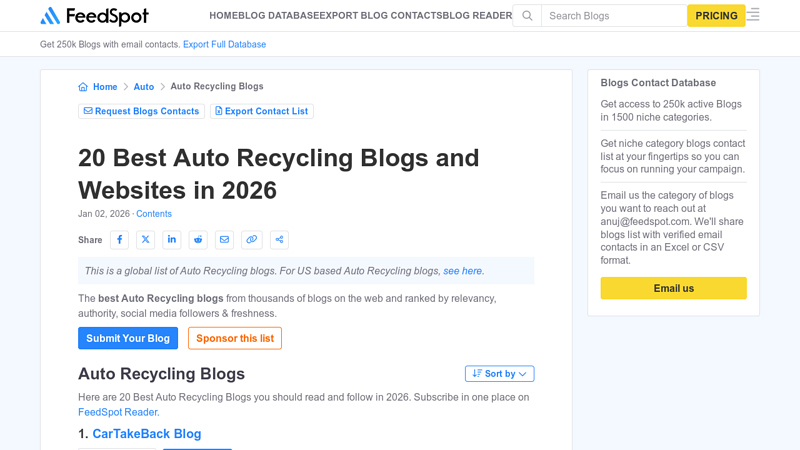Image resolution: width=800 pixels, height=450 pixels.
Task: Click the 'Blogs Contact Database' heading
Action: 658,83
